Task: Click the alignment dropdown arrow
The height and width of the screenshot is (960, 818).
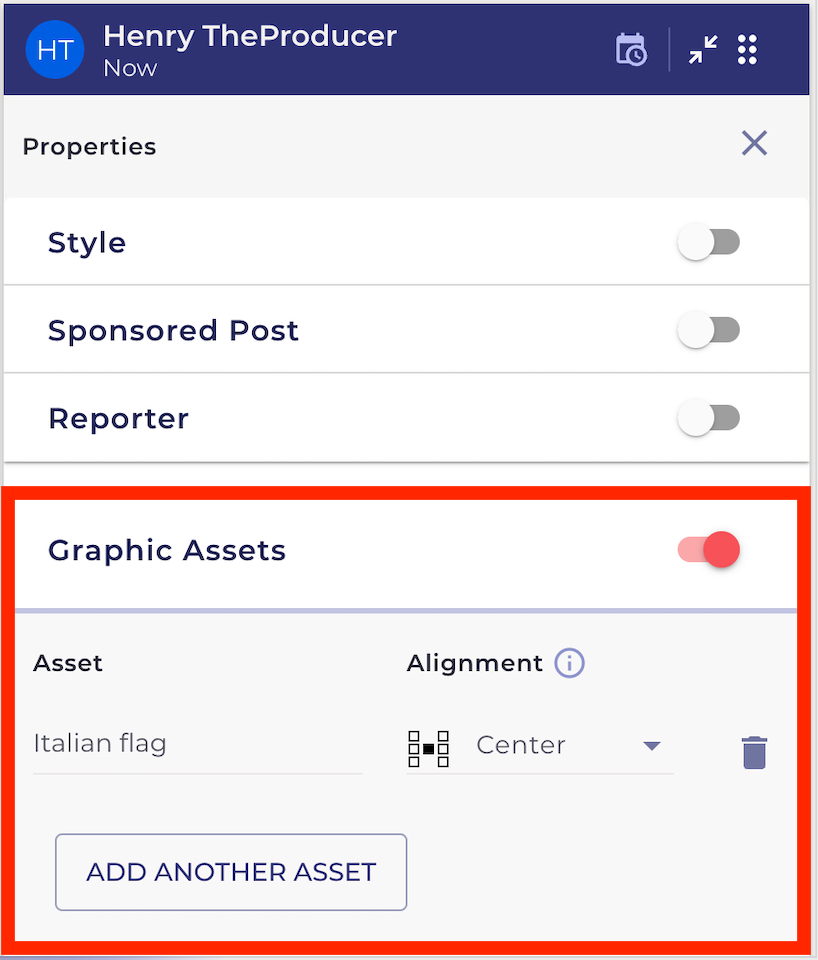Action: point(652,746)
